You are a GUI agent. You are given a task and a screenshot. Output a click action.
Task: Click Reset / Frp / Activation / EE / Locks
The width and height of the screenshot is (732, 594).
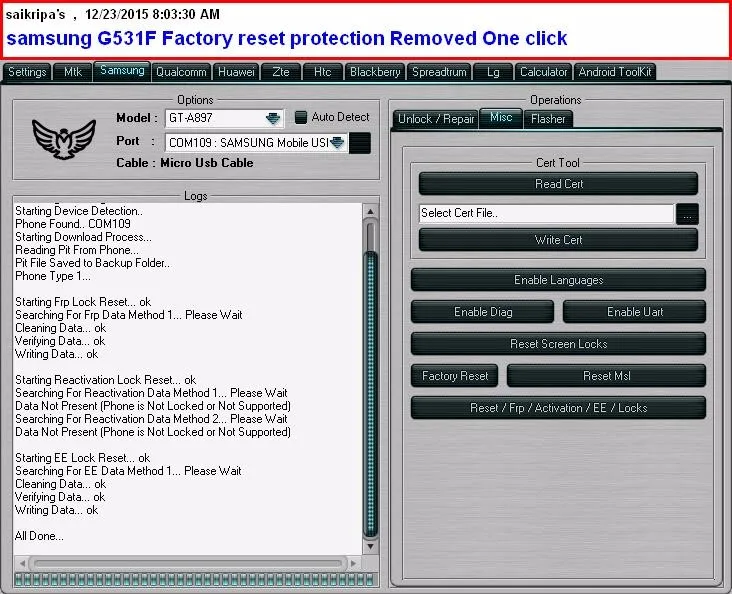pos(558,408)
